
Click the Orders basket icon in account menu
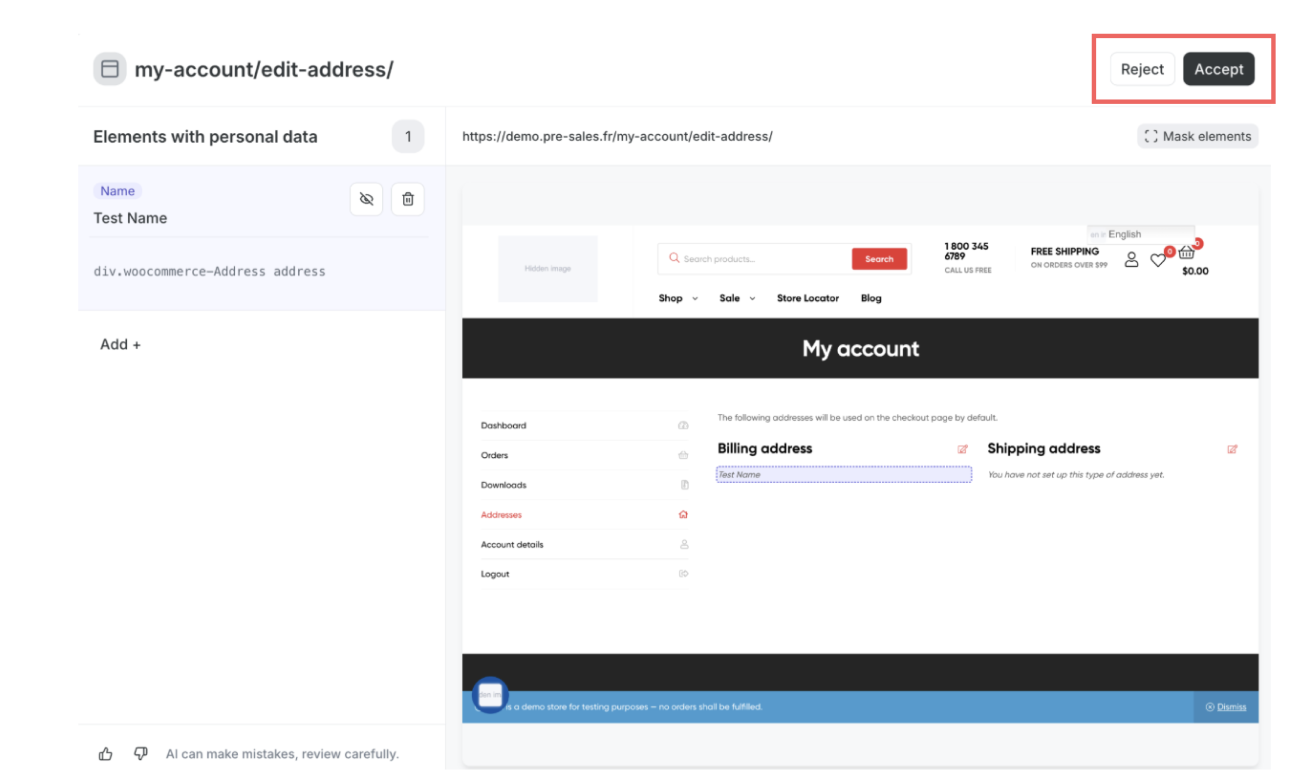(684, 455)
